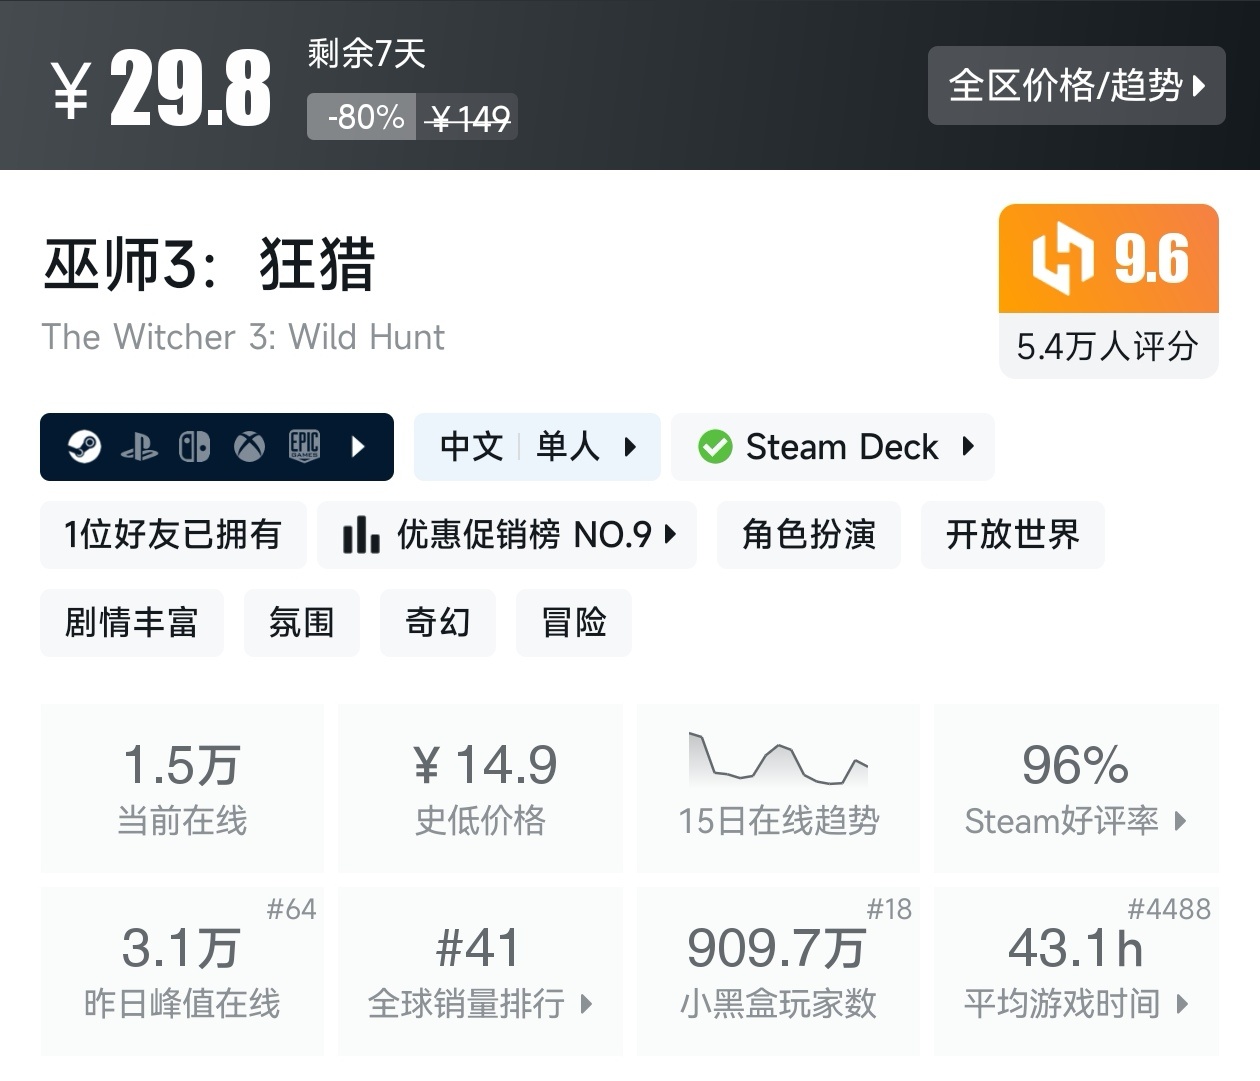The width and height of the screenshot is (1260, 1081).
Task: Select the 冒险 tag
Action: click(574, 623)
